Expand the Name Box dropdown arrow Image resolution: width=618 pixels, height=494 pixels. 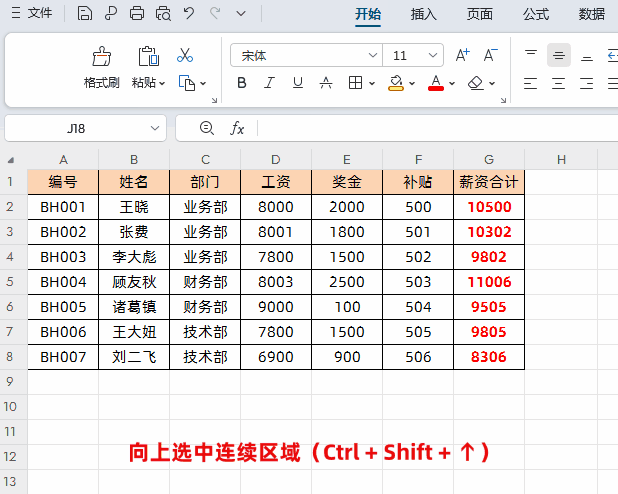pyautogui.click(x=155, y=128)
